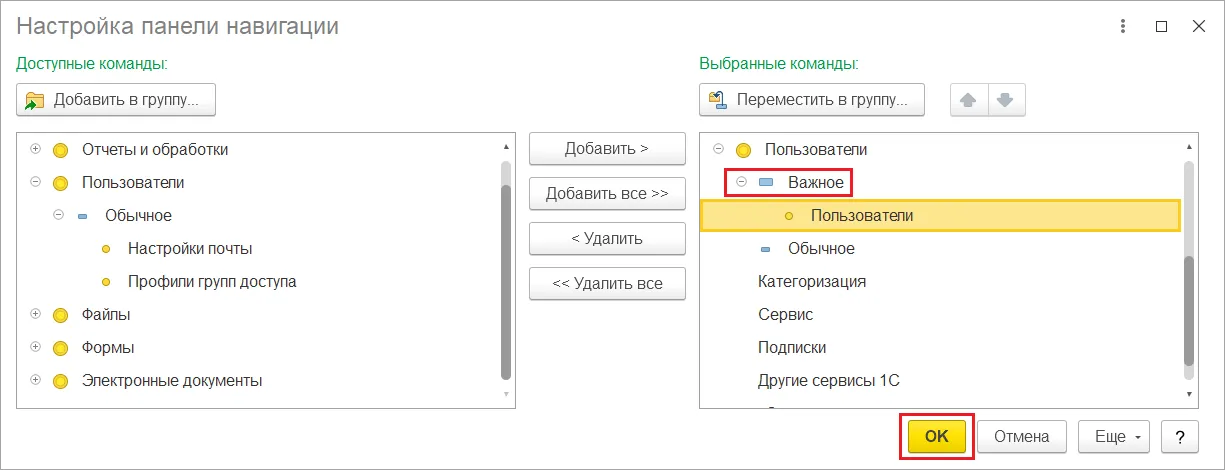Click the yellow icon beside Отчеты и обработки
Image resolution: width=1225 pixels, height=470 pixels.
pos(60,150)
